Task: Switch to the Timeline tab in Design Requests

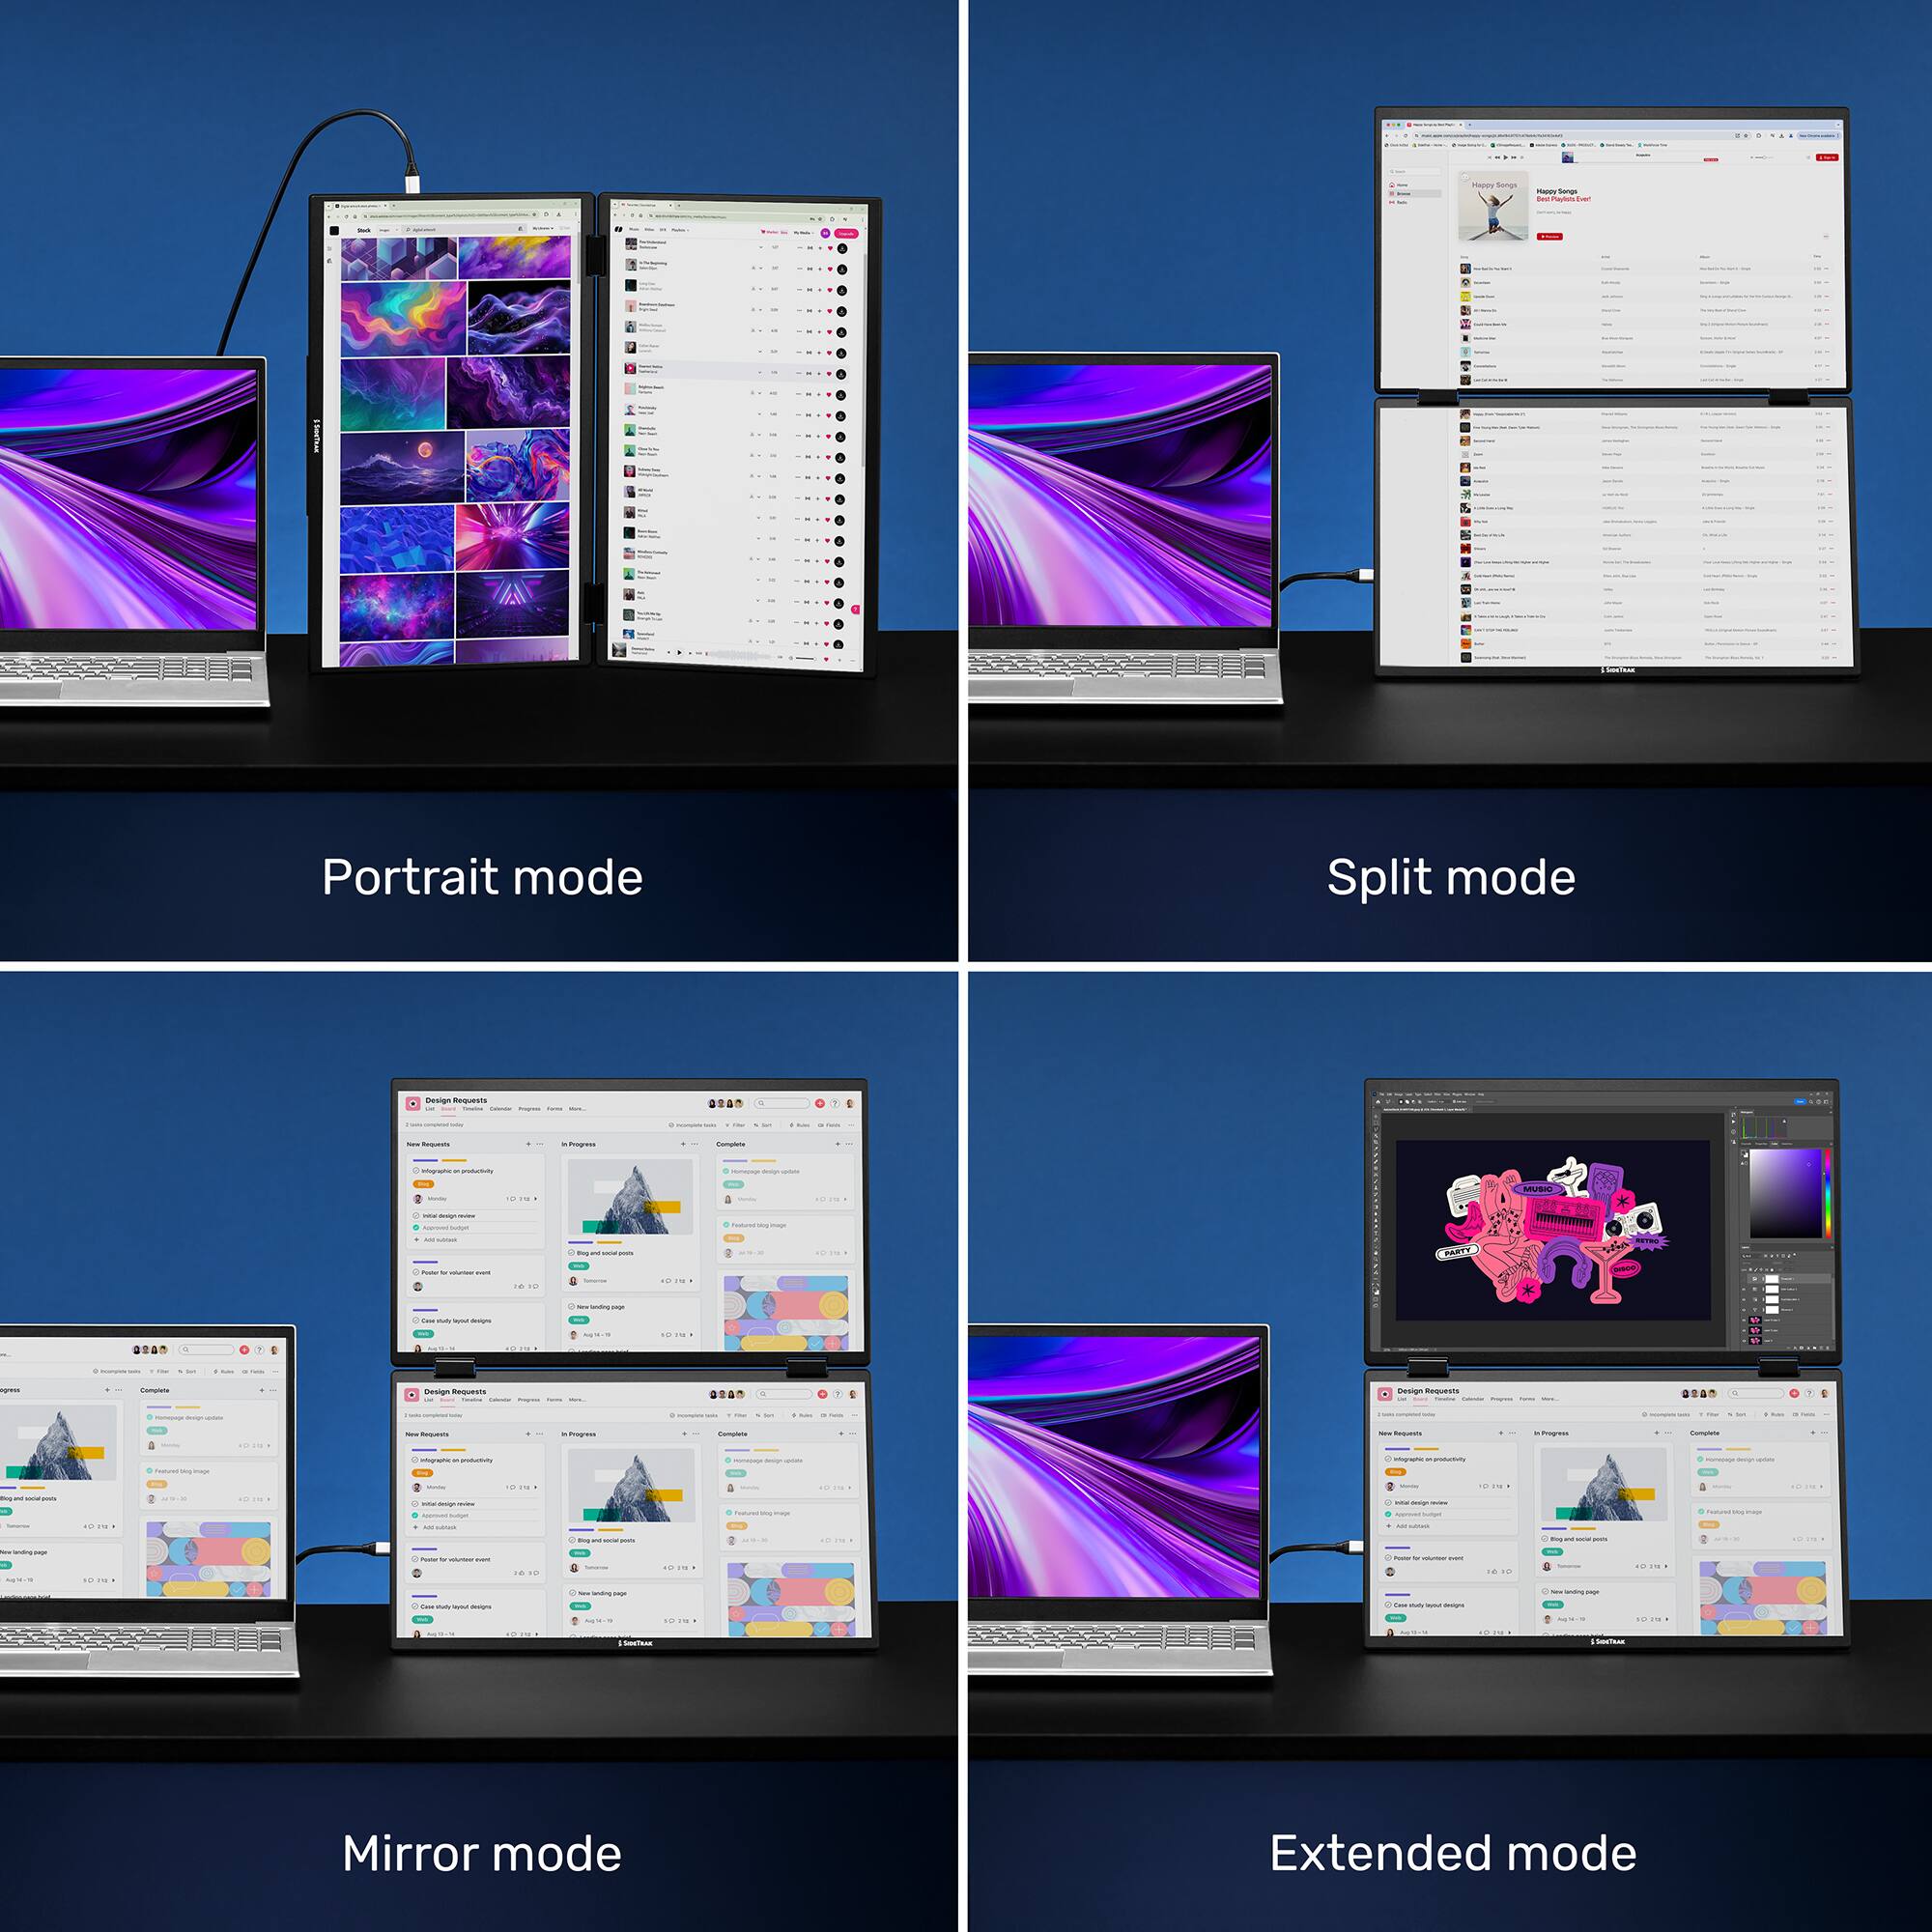Action: click(x=473, y=1109)
